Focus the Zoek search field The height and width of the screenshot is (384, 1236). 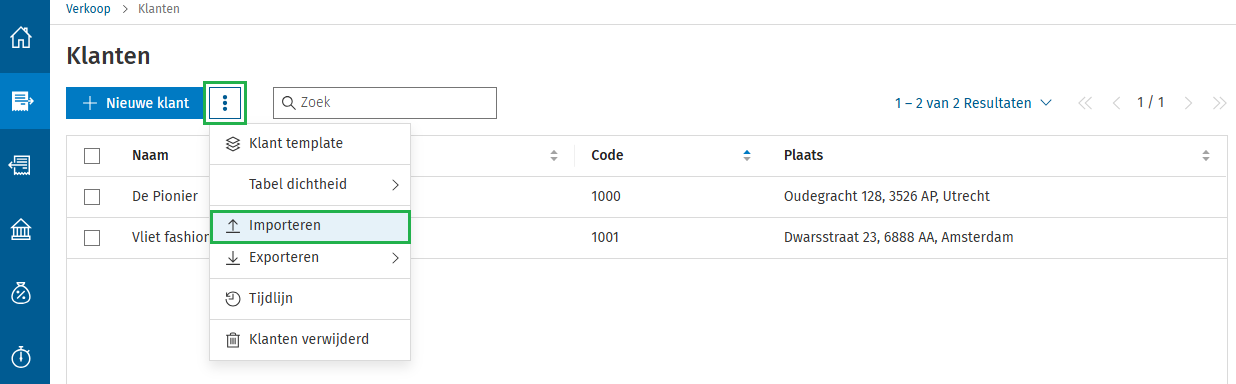(385, 103)
